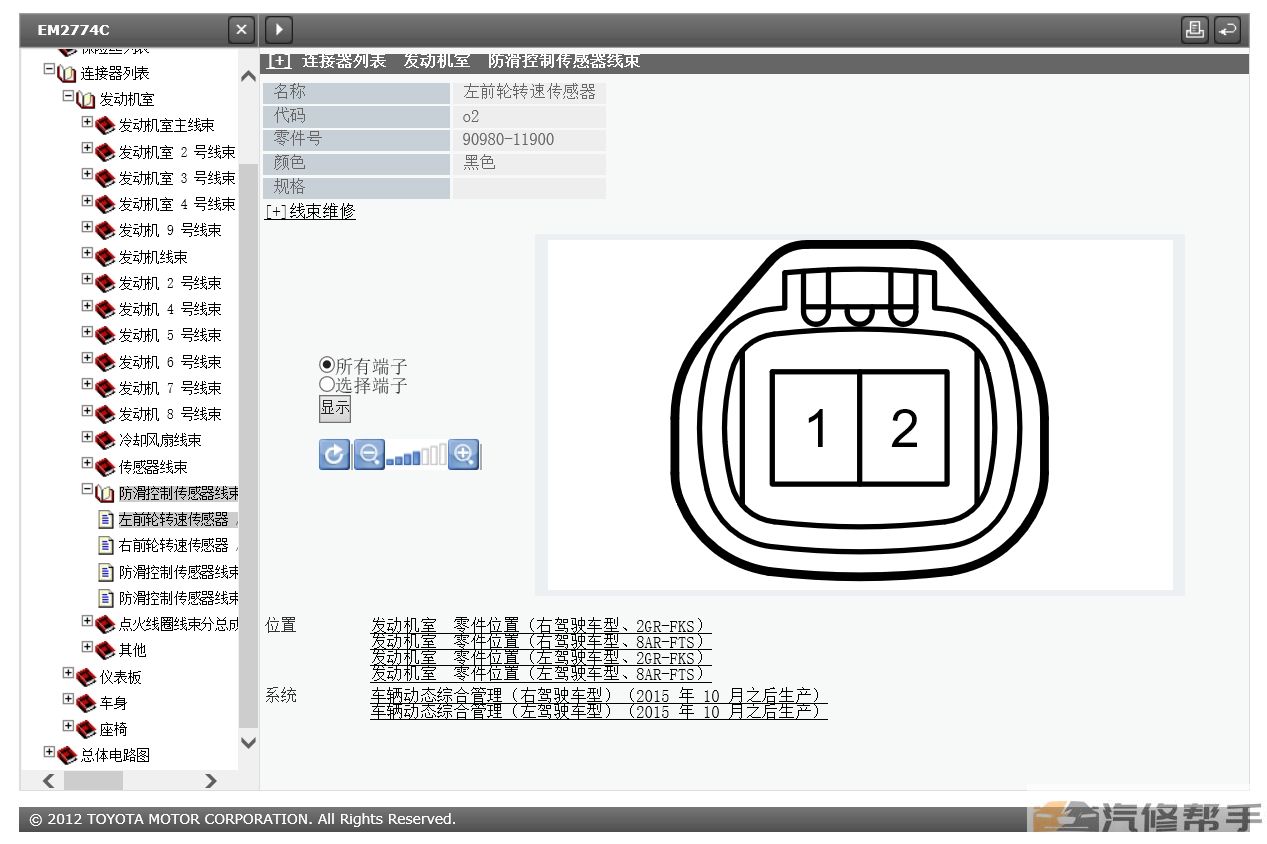The height and width of the screenshot is (844, 1267).
Task: Zoom out the connector diagram
Action: coord(368,454)
